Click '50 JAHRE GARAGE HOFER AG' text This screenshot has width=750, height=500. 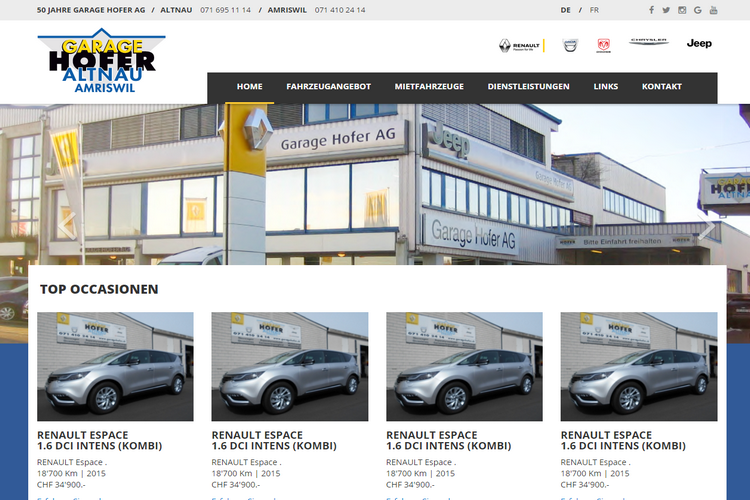pos(91,10)
